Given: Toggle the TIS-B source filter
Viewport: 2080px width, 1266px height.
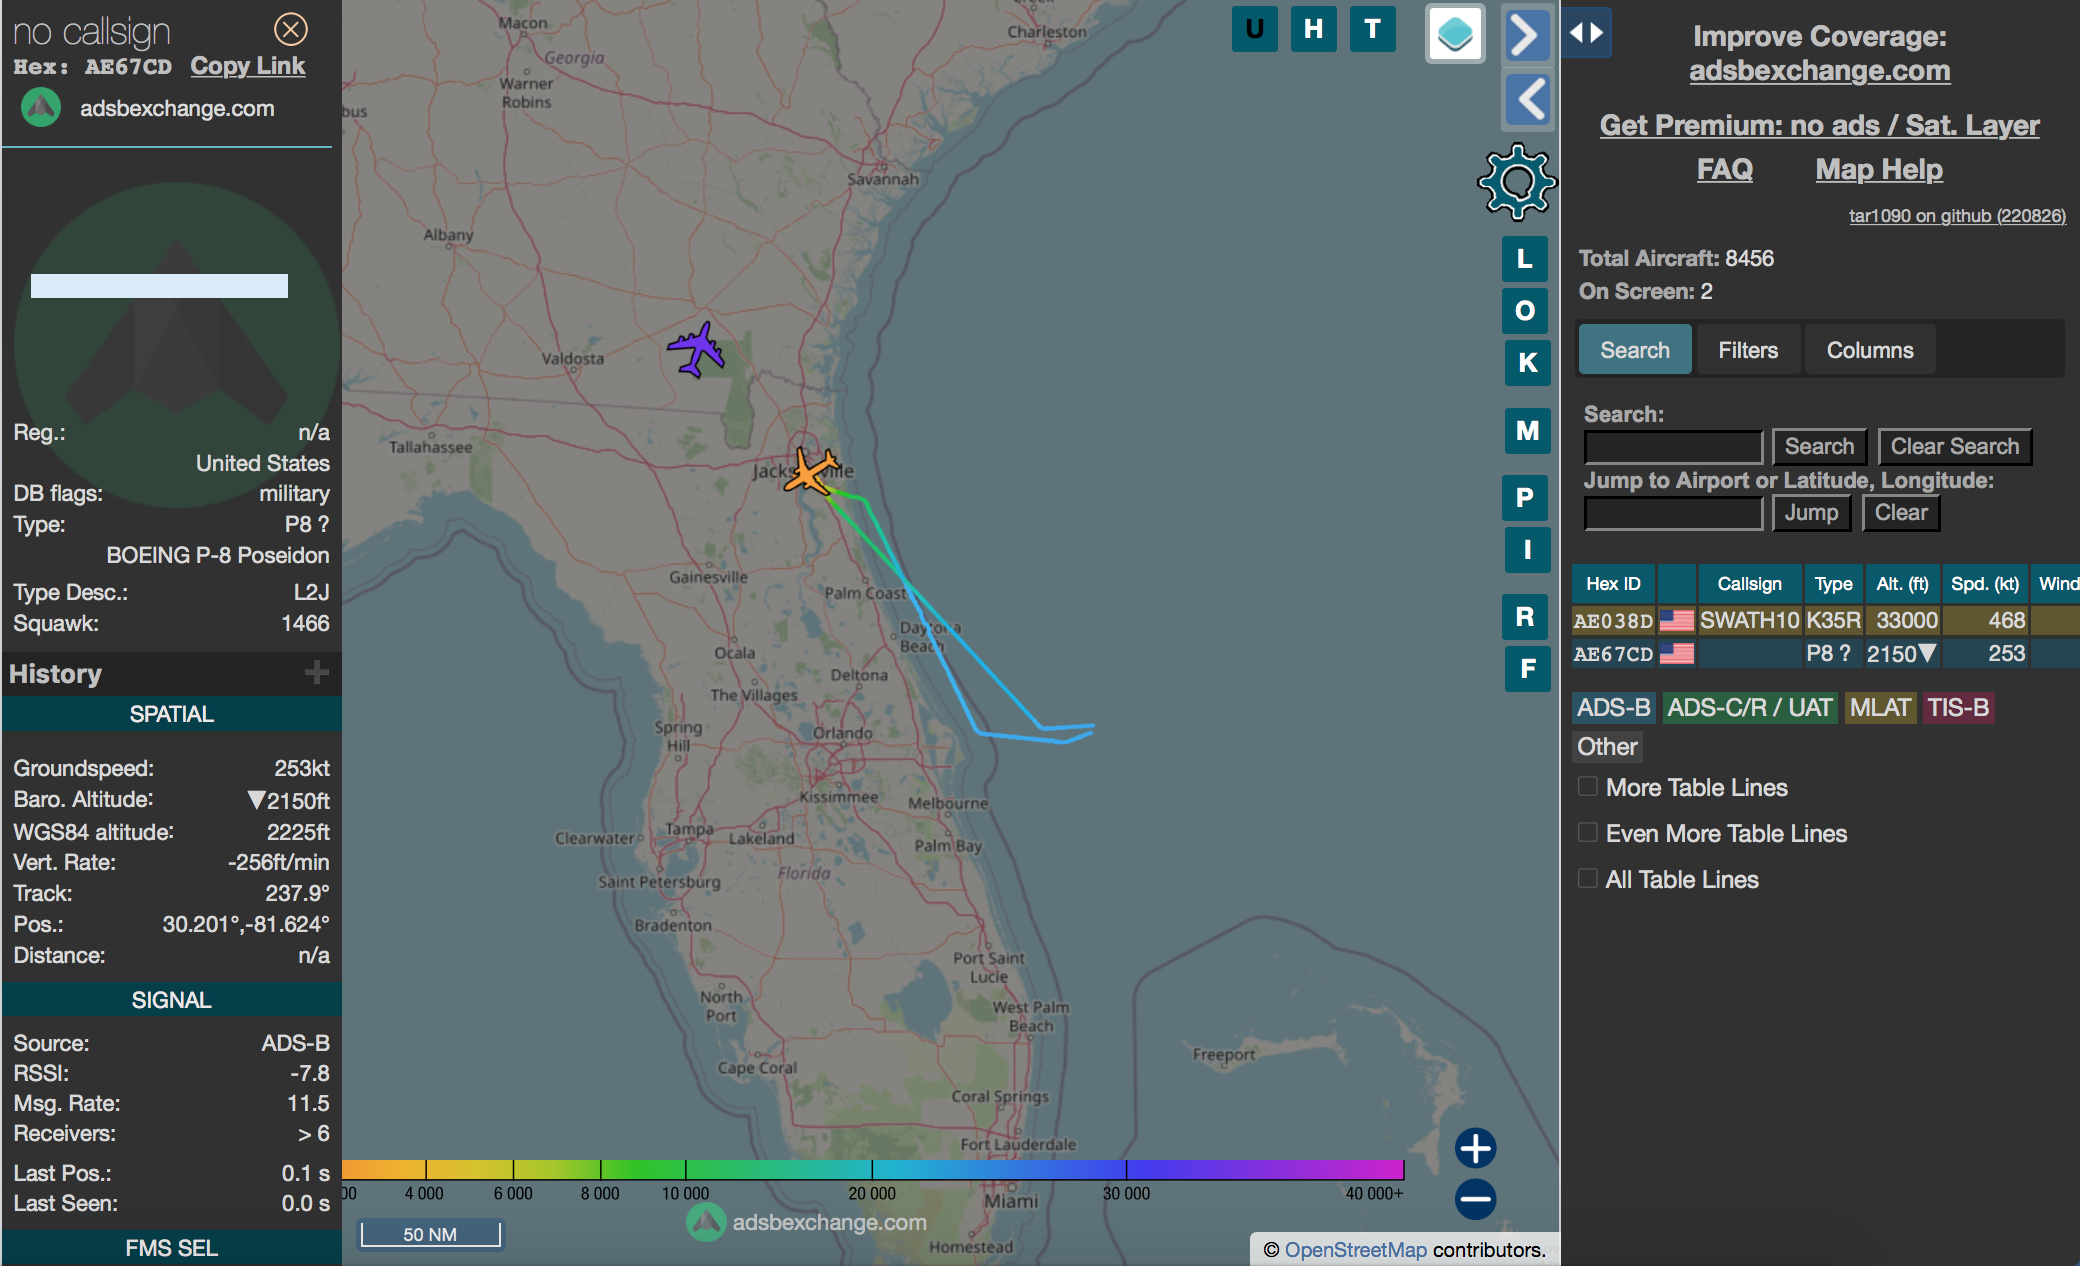Looking at the screenshot, I should pyautogui.click(x=1958, y=708).
